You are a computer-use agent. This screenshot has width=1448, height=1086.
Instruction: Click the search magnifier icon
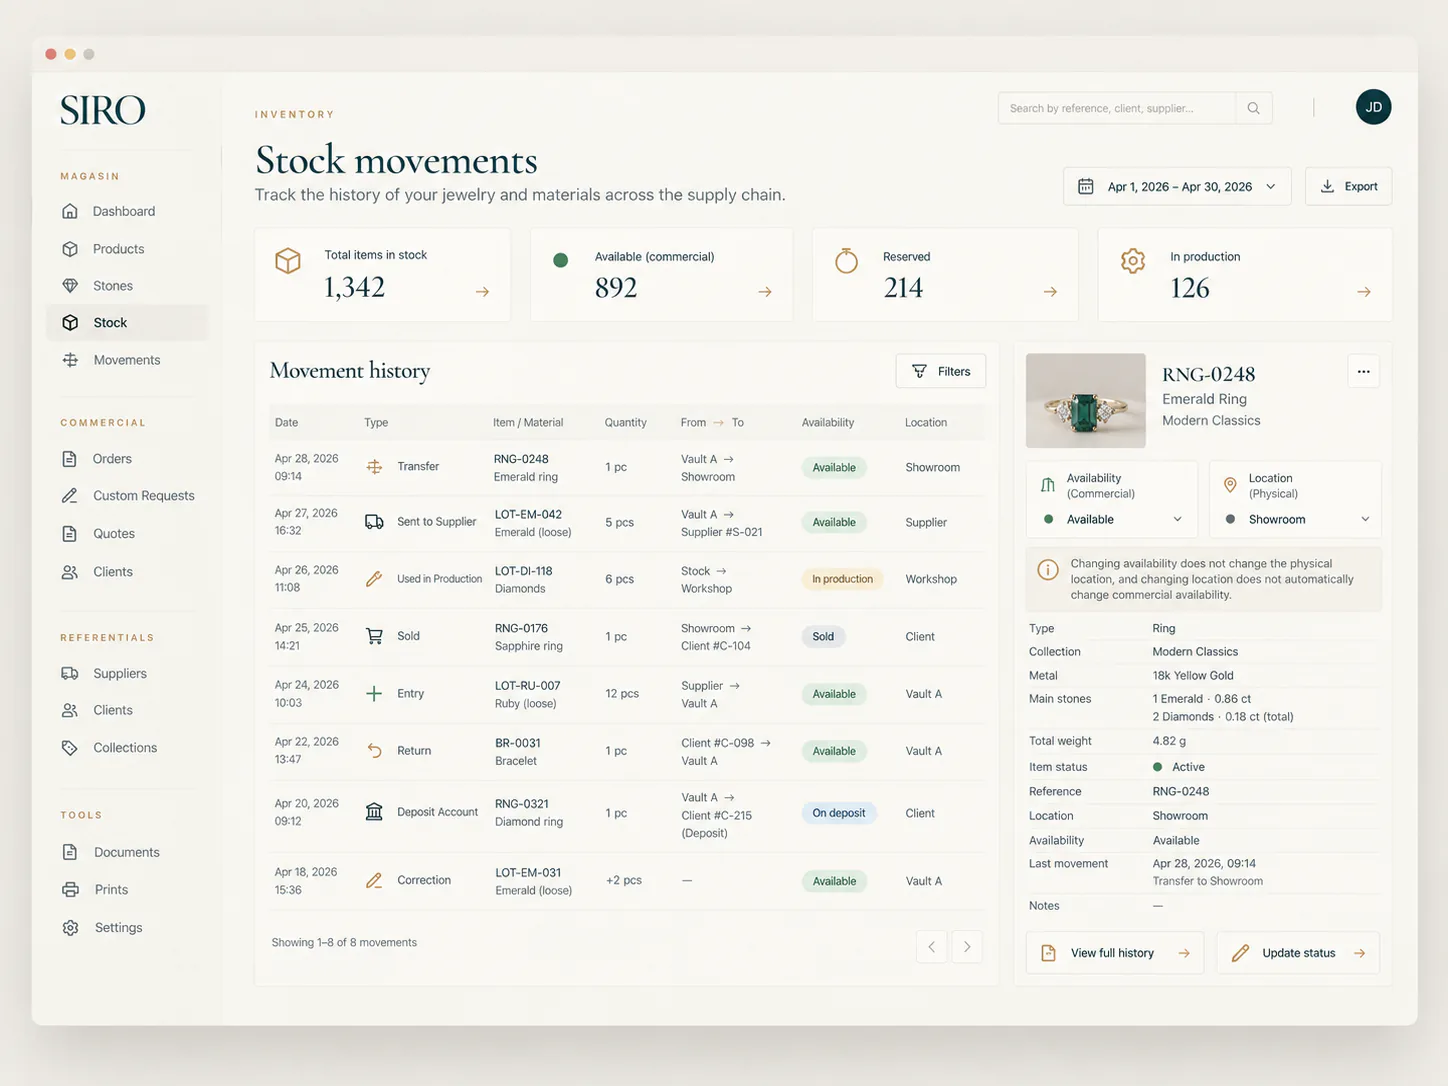(1253, 108)
